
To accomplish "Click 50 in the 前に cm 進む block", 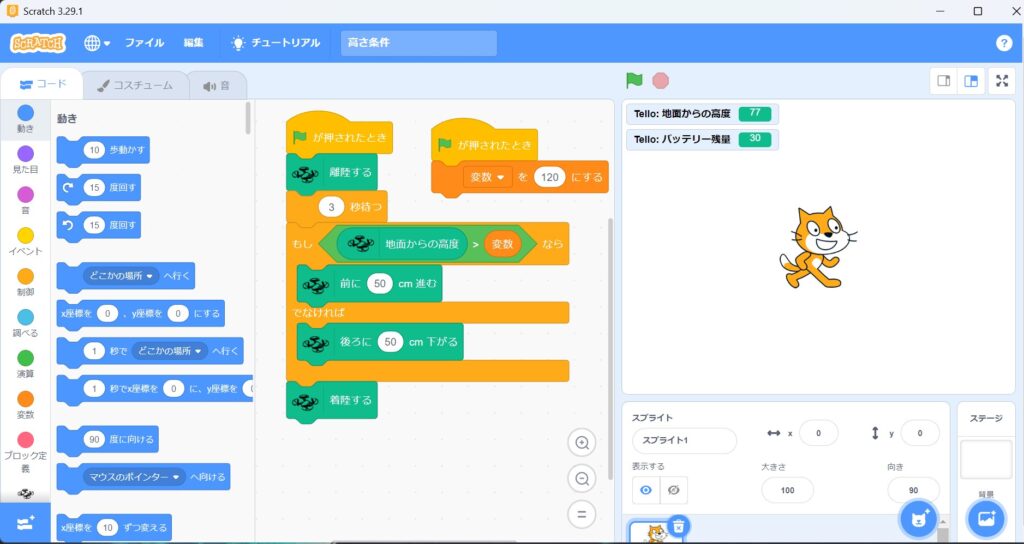I will coord(379,283).
